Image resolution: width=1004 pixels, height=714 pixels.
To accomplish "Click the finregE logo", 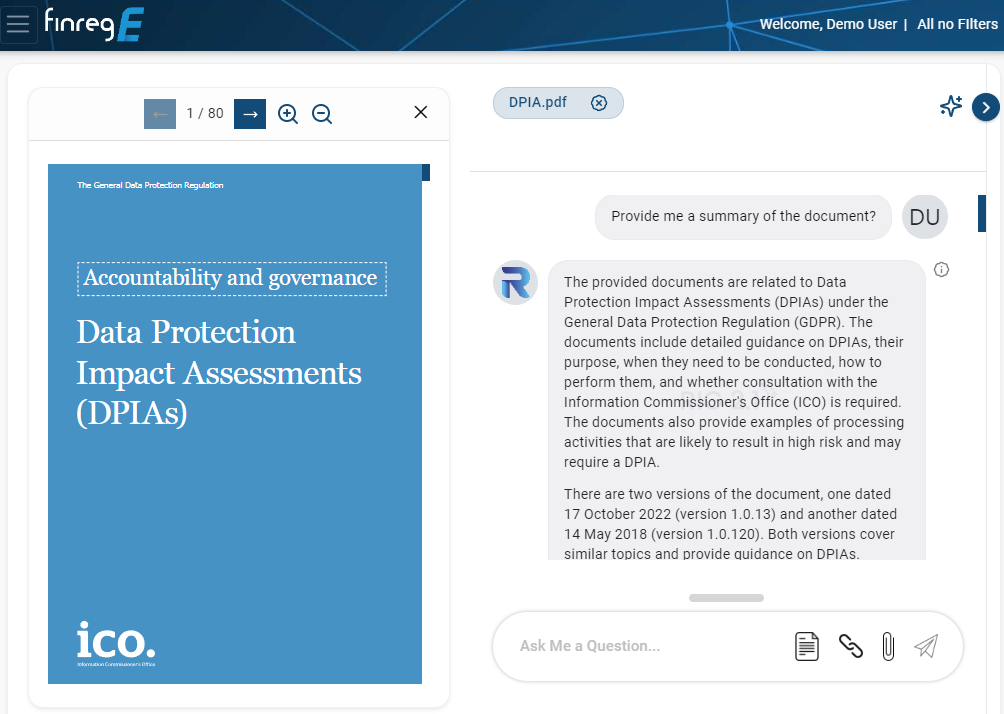I will coord(94,25).
